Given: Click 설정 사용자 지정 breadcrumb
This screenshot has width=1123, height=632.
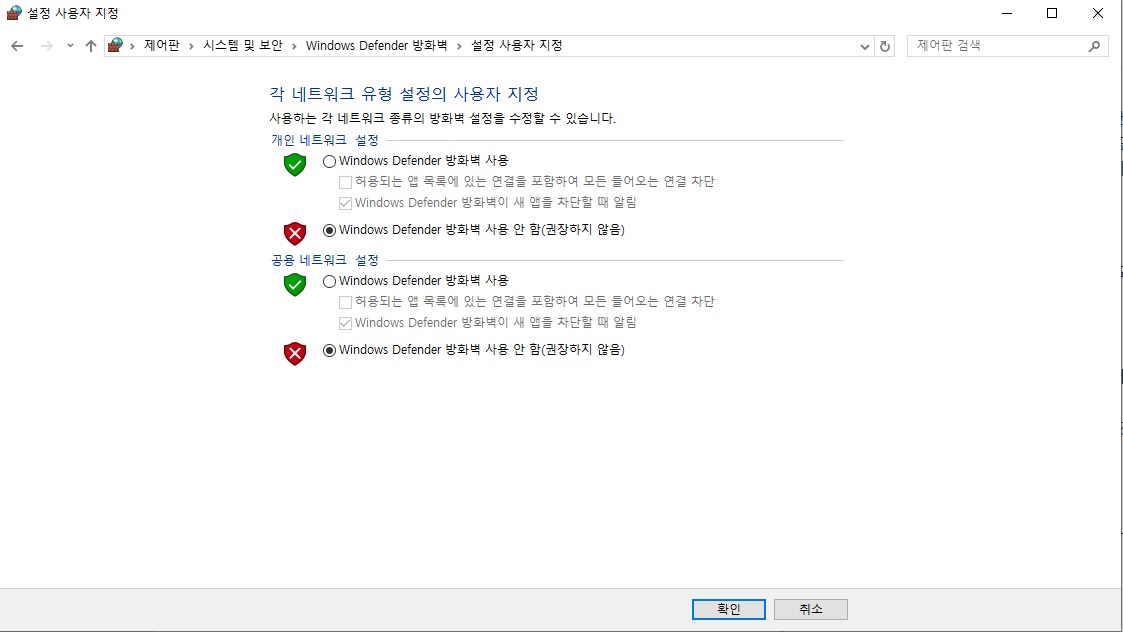Looking at the screenshot, I should point(516,46).
